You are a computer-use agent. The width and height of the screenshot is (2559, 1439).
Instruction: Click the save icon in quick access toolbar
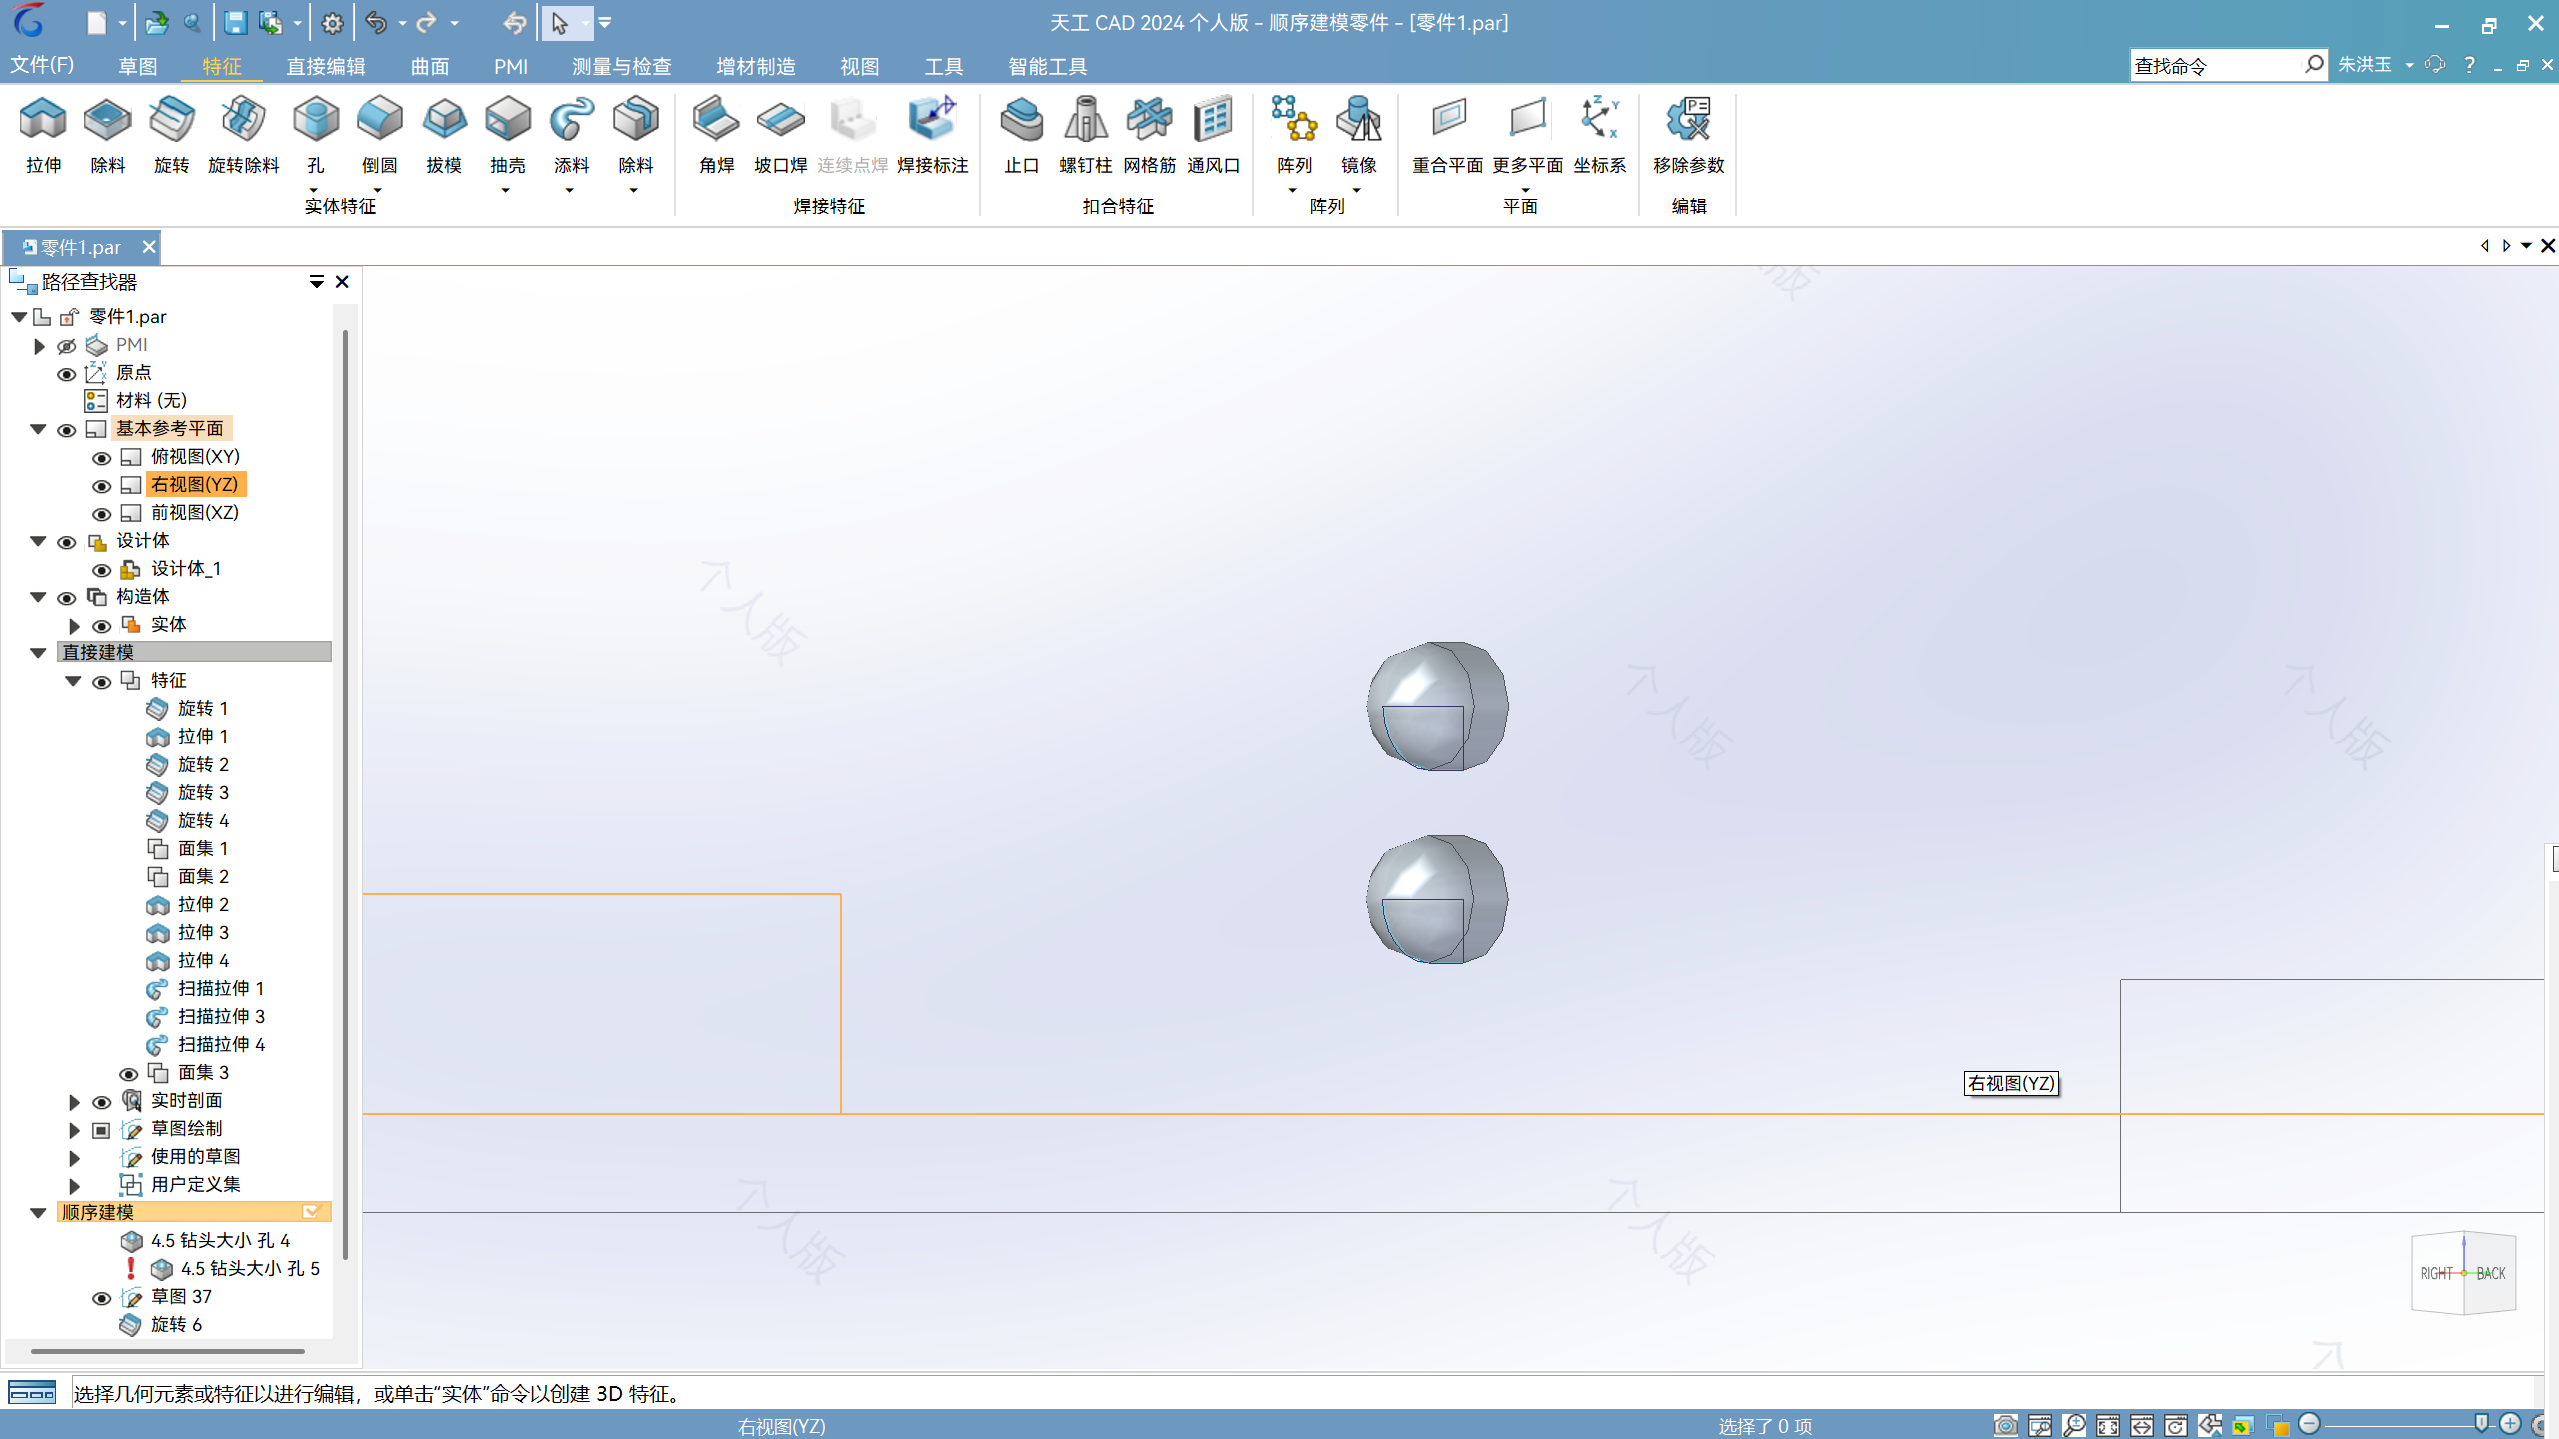coord(235,22)
